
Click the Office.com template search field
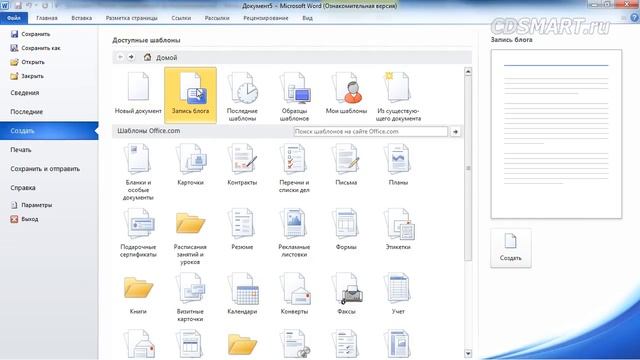pyautogui.click(x=371, y=131)
